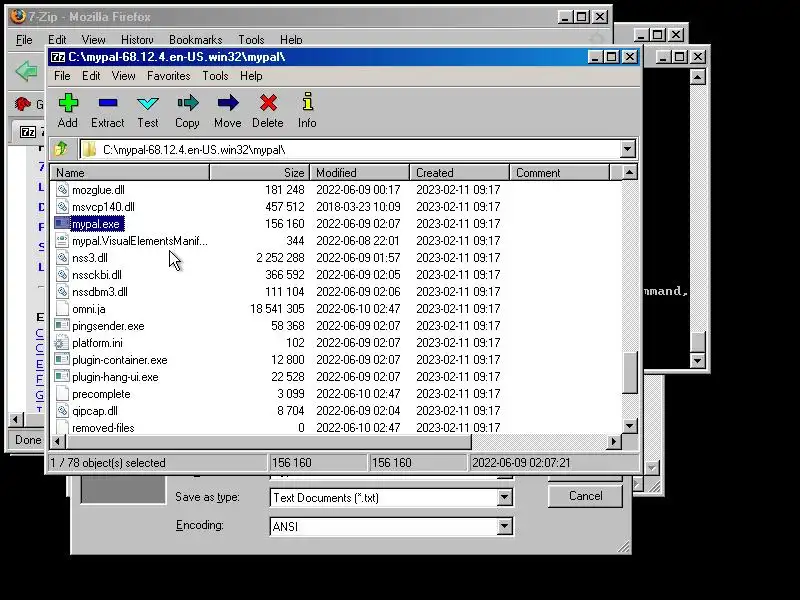Viewport: 800px width, 600px height.
Task: Click scroll up arrow in console window
Action: tap(697, 77)
